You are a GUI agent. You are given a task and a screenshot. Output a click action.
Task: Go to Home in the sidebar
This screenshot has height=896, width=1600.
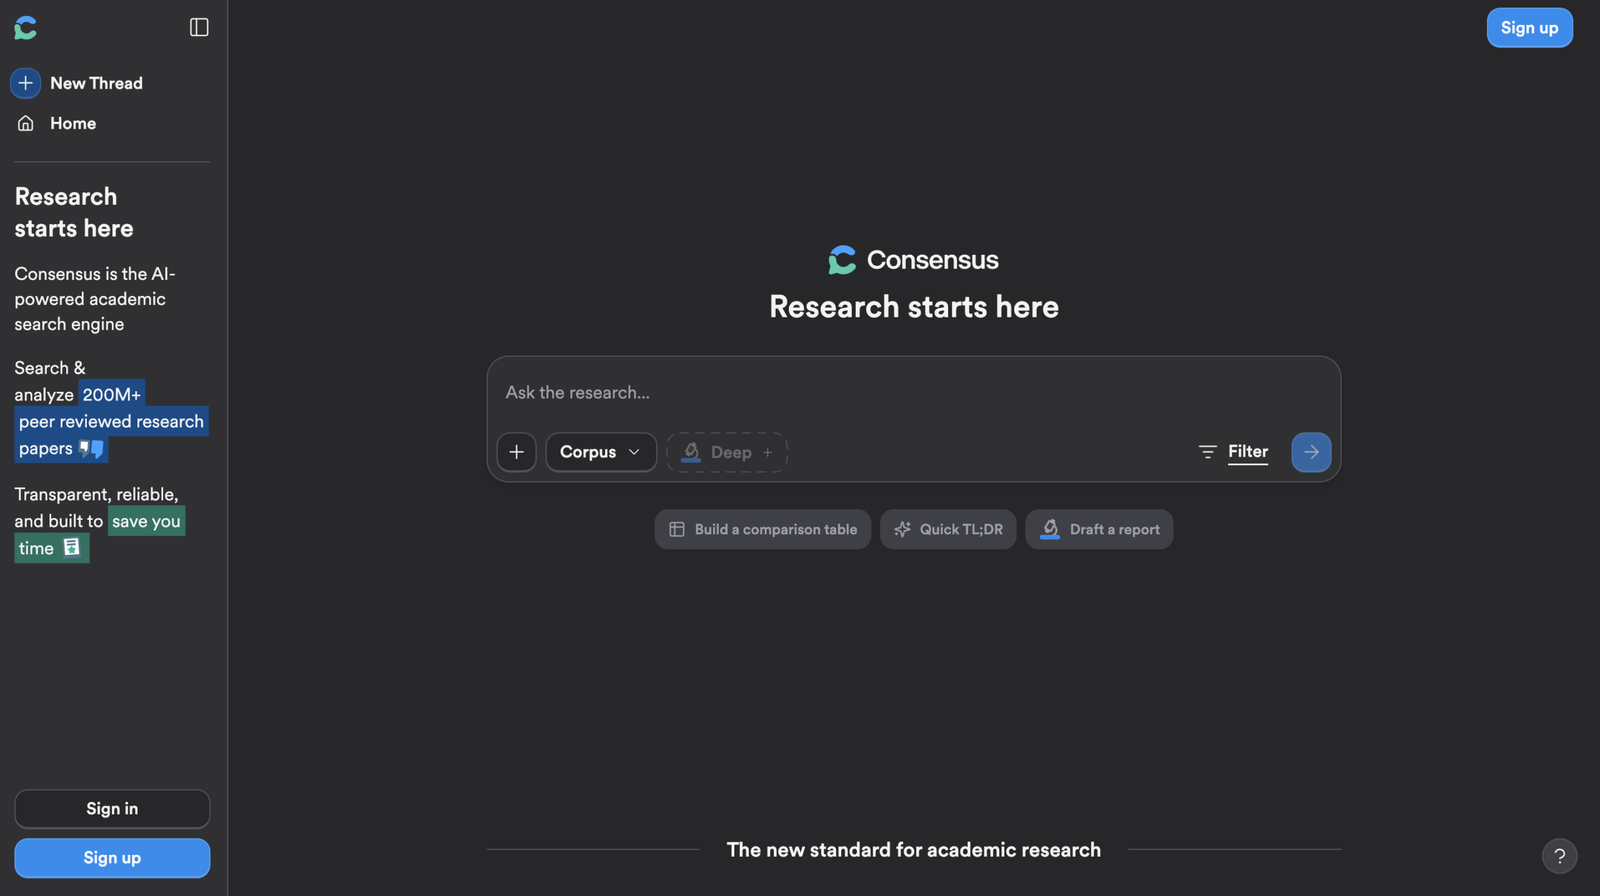(73, 123)
